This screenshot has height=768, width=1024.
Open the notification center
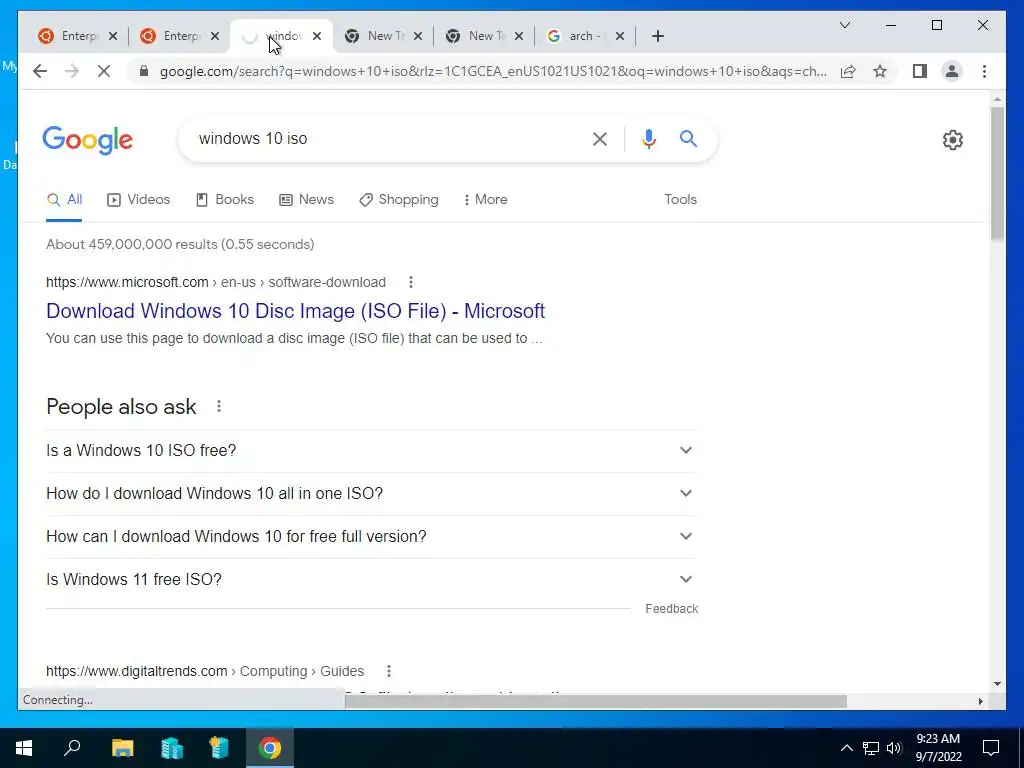click(991, 748)
